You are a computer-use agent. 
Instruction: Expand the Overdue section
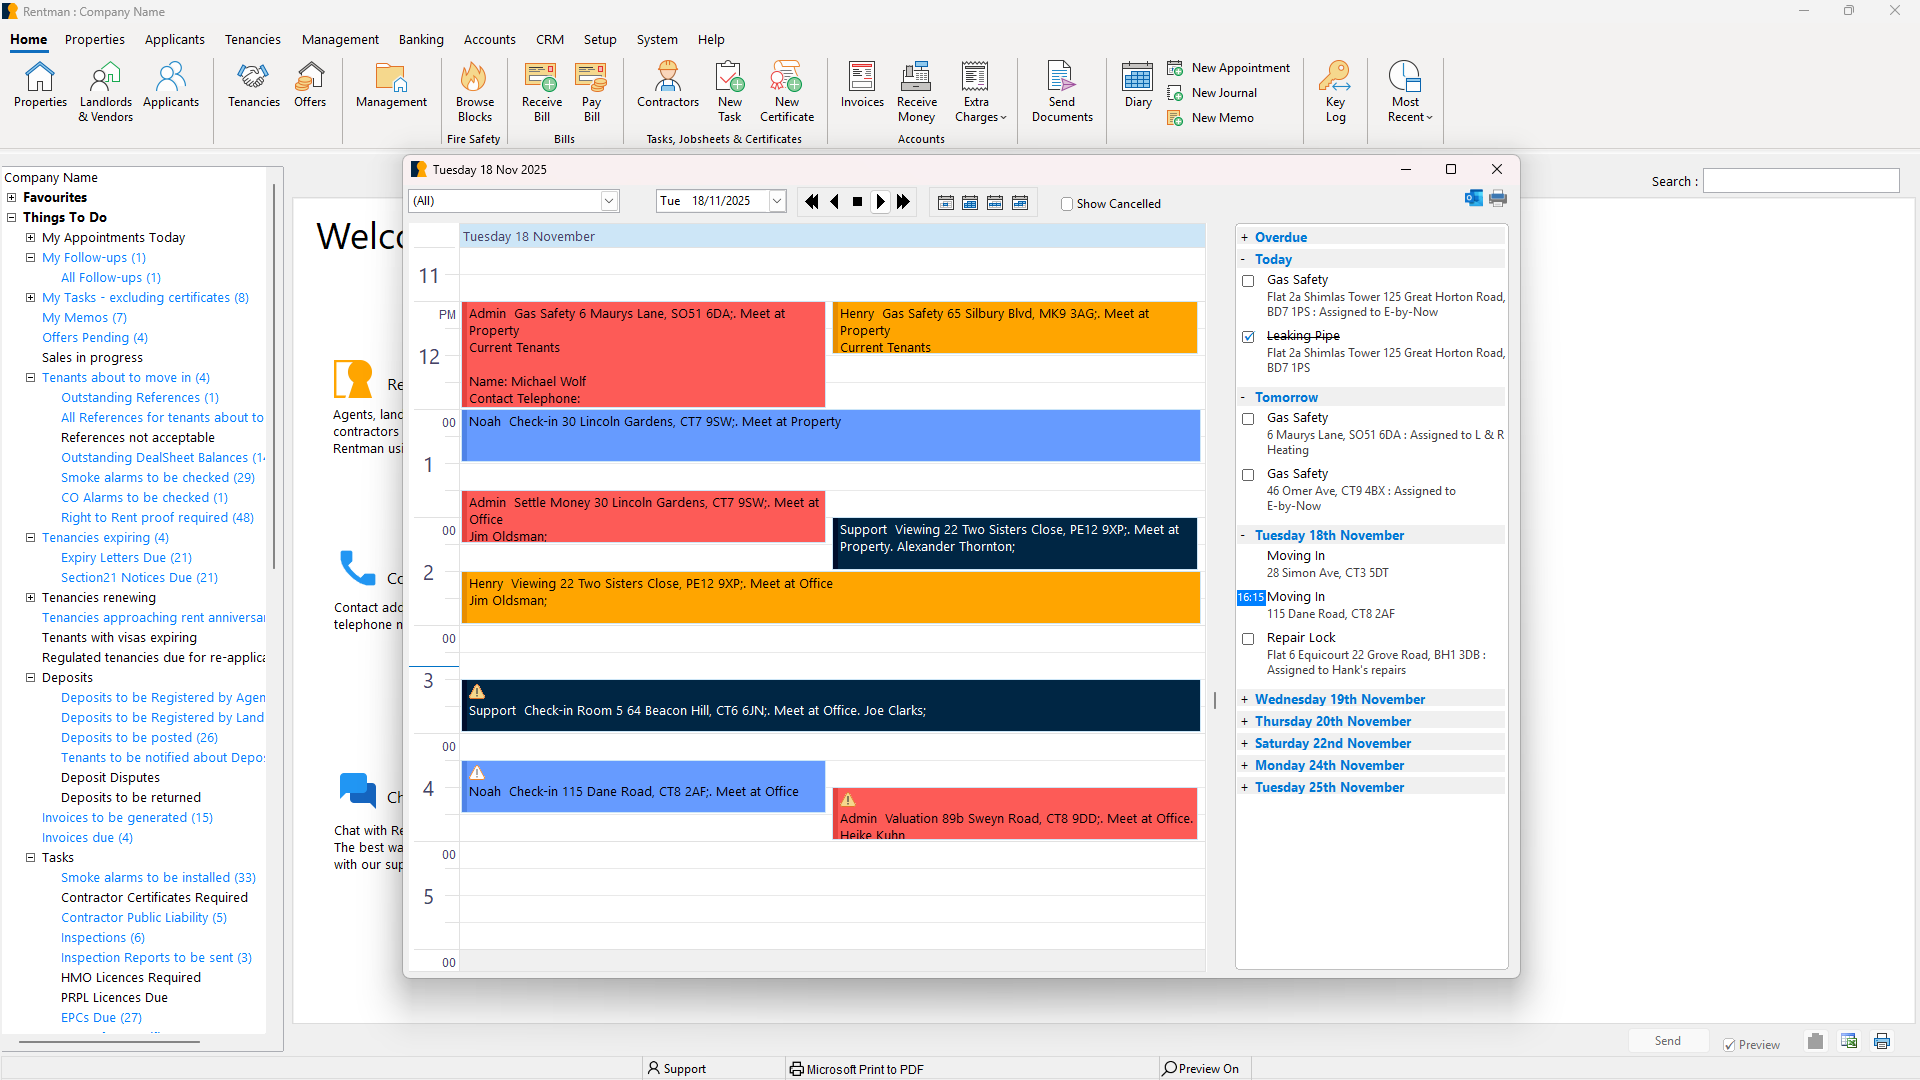coord(1244,238)
